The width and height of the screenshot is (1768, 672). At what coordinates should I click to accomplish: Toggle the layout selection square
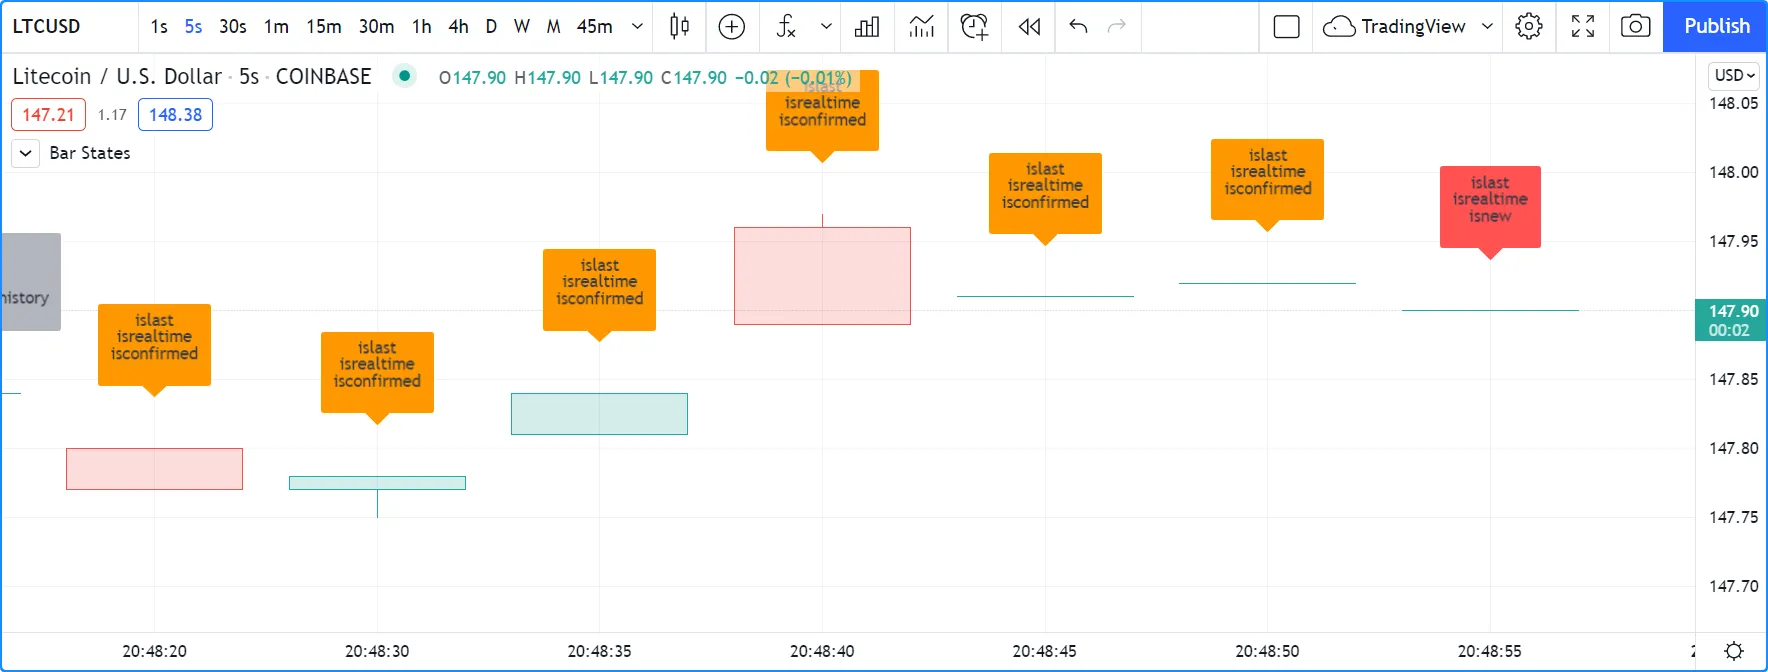1286,27
